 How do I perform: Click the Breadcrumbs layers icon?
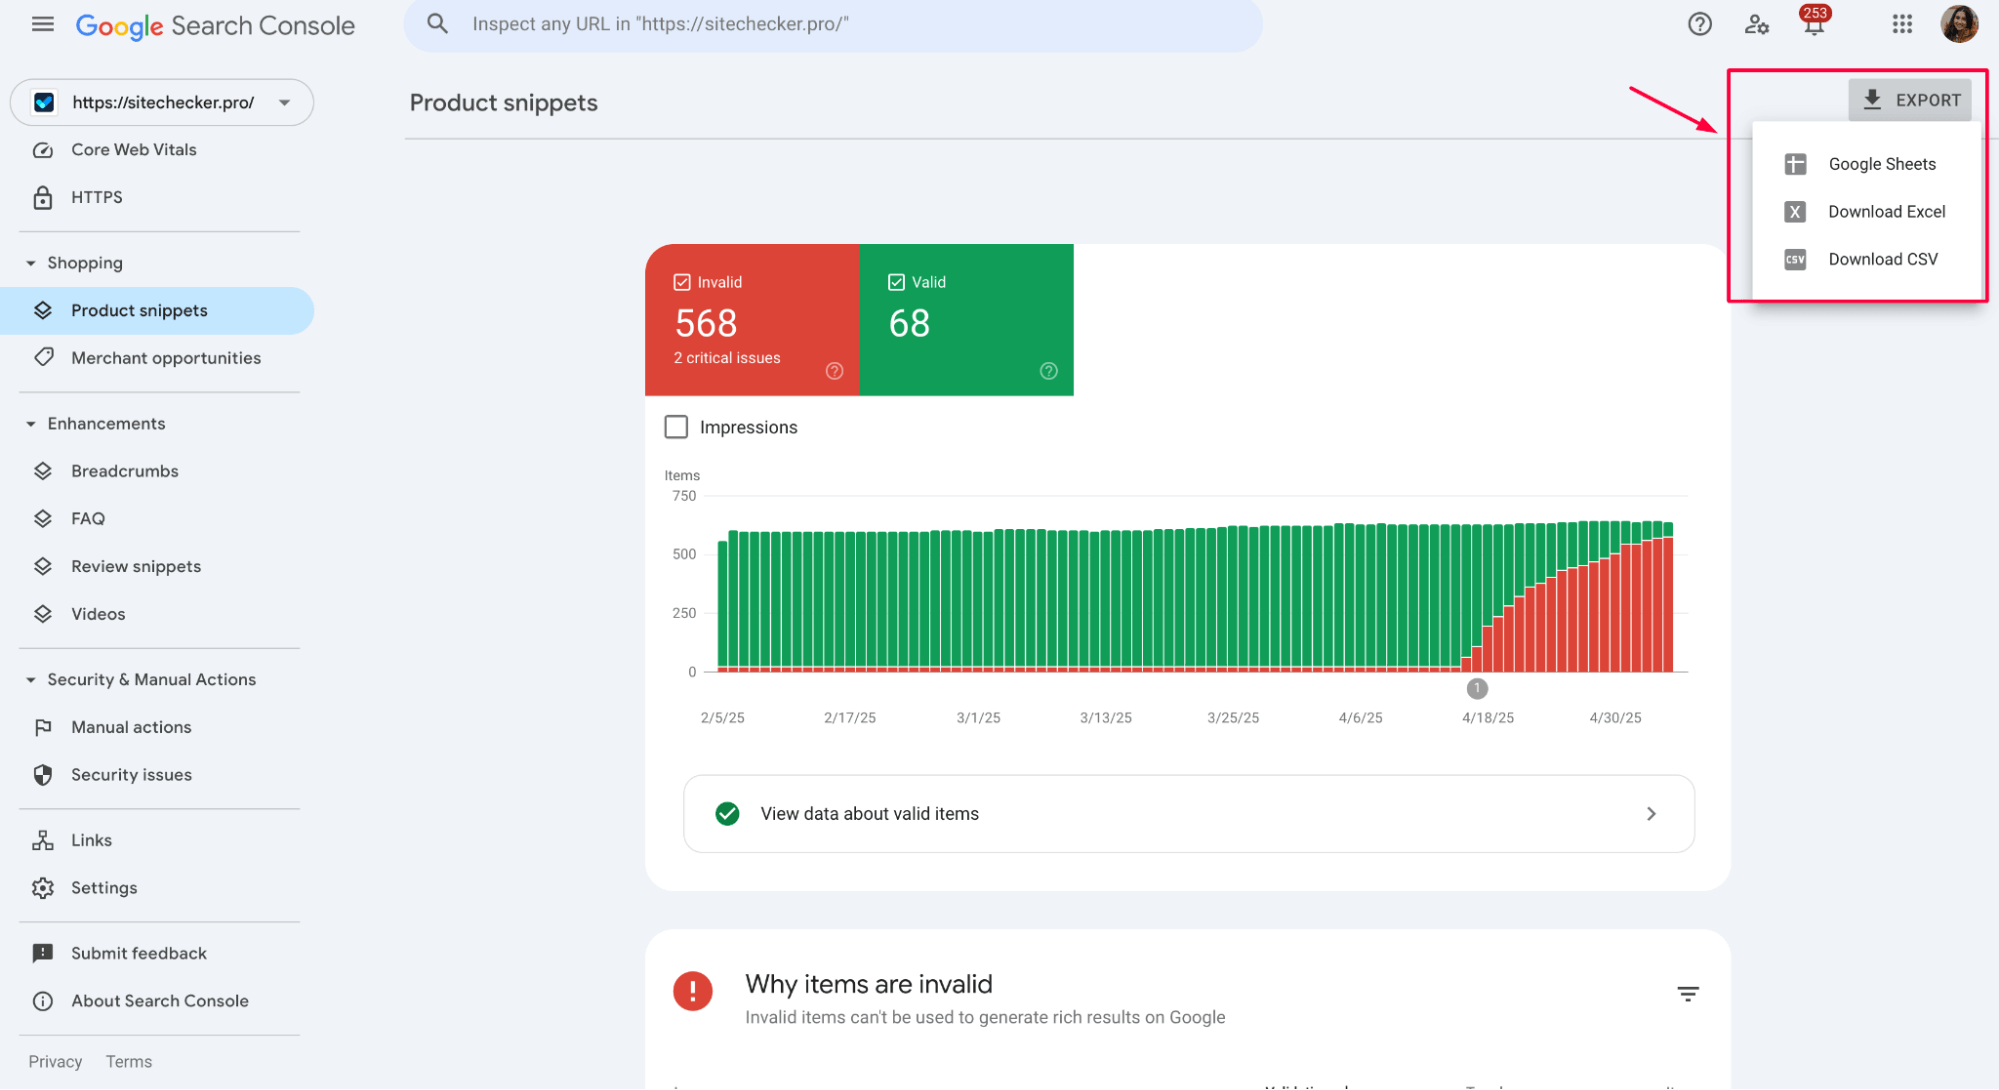[43, 471]
